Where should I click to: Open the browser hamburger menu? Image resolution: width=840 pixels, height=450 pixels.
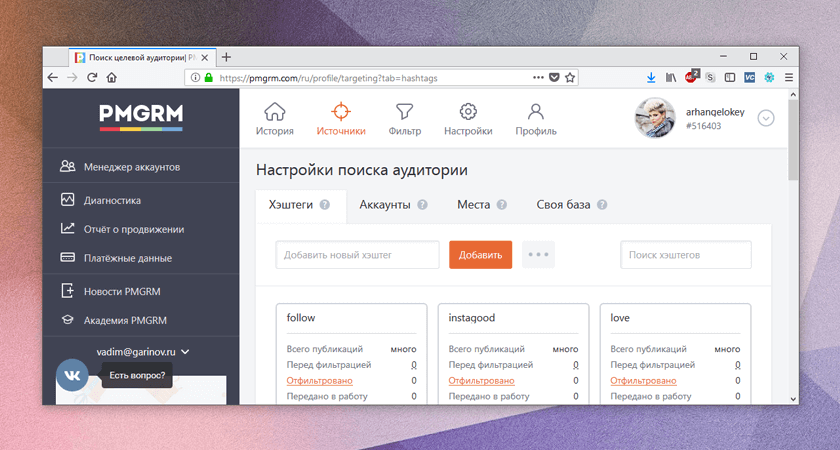[x=789, y=78]
